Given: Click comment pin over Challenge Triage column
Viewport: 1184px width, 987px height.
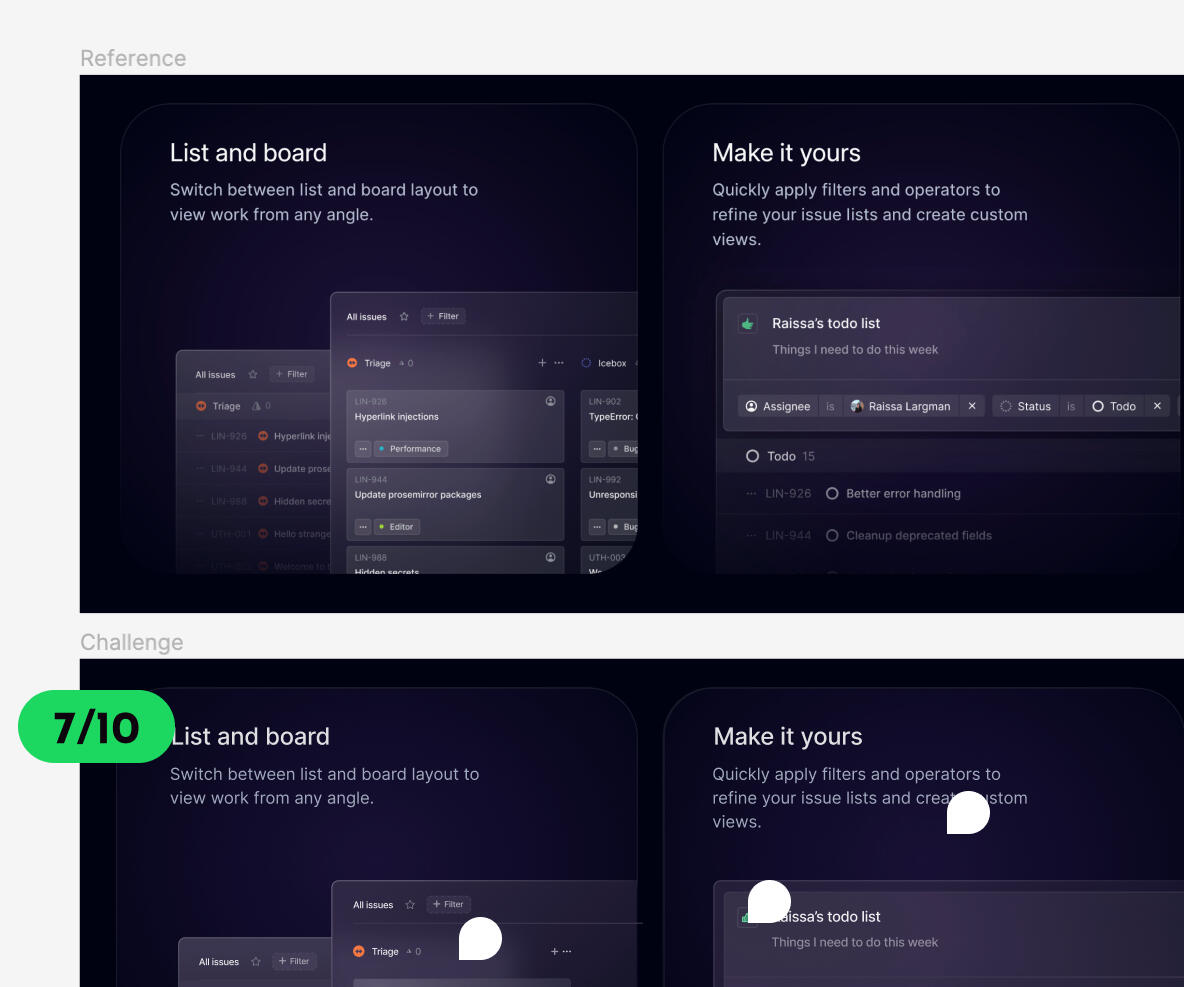Looking at the screenshot, I should pyautogui.click(x=480, y=939).
